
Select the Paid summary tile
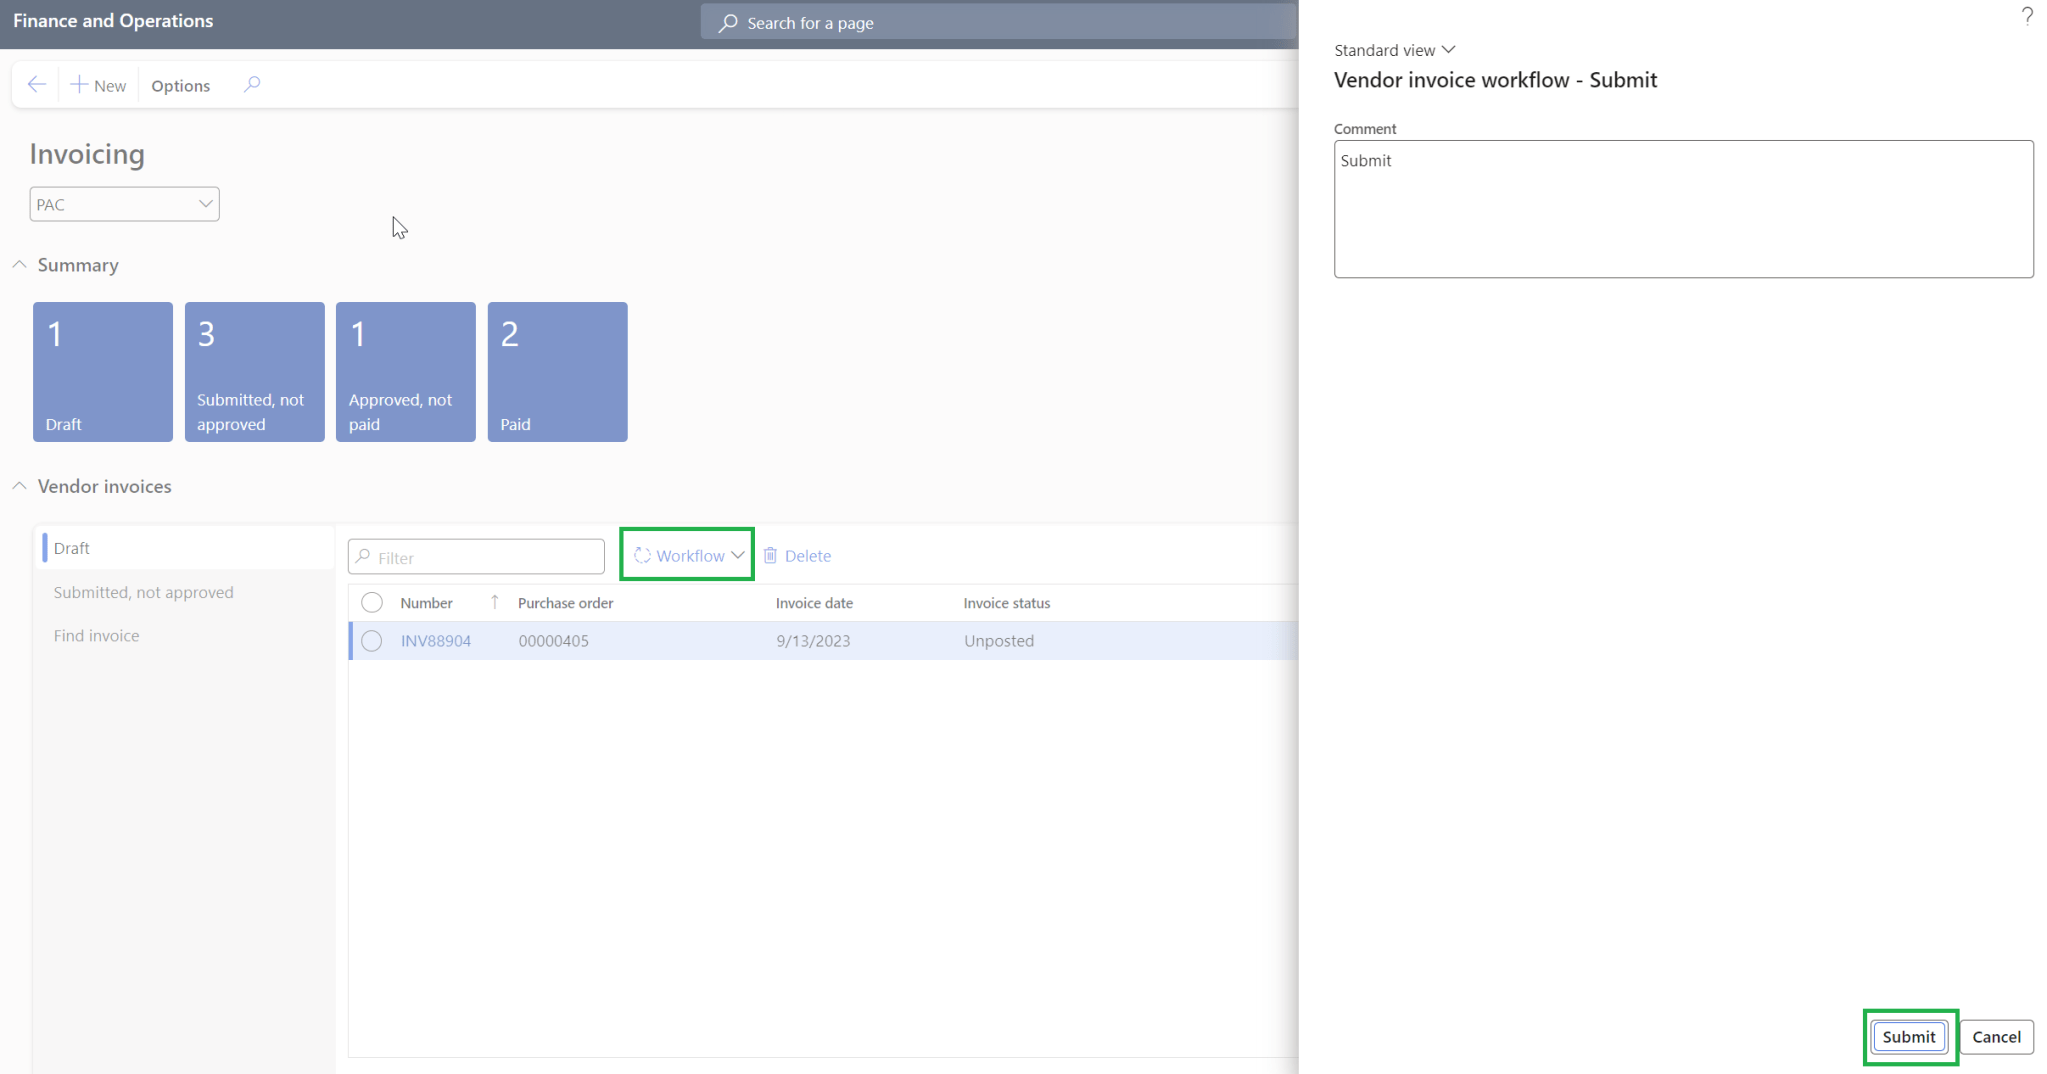(557, 371)
